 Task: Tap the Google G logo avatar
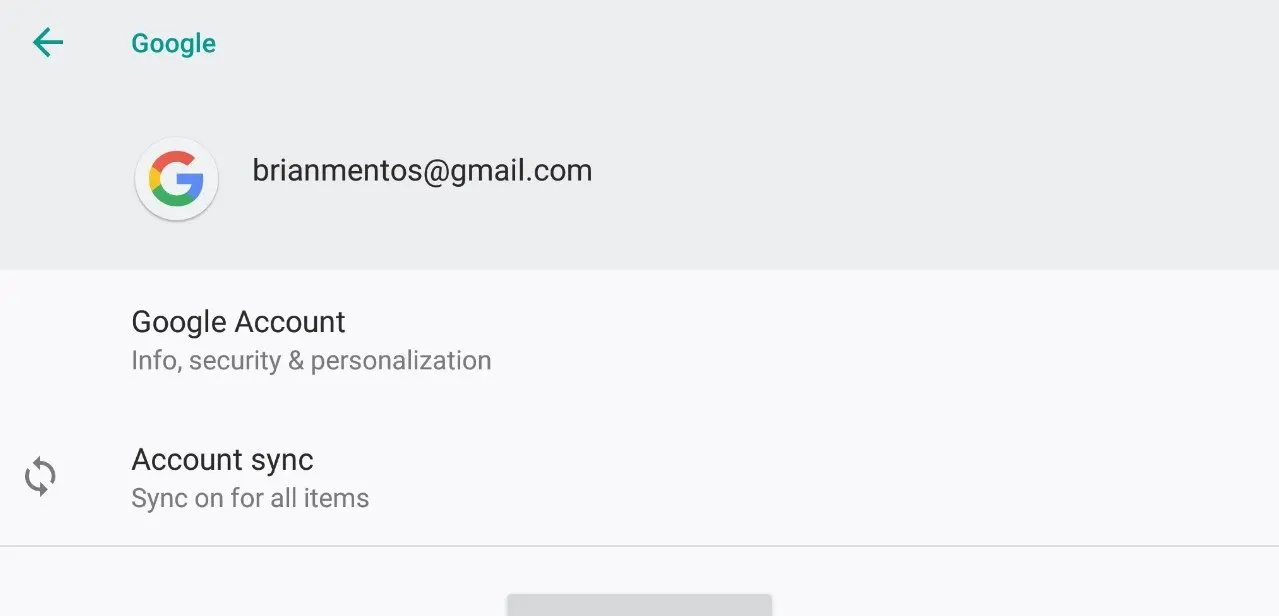(x=176, y=180)
